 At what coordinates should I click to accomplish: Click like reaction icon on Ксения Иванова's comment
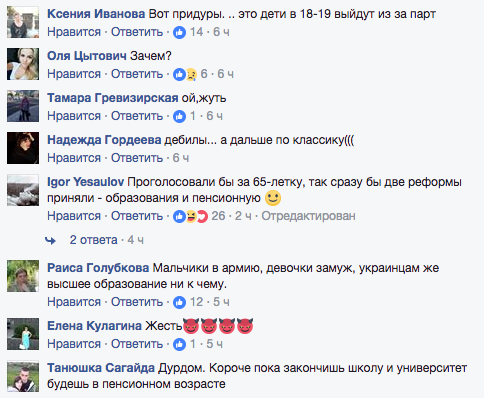179,32
